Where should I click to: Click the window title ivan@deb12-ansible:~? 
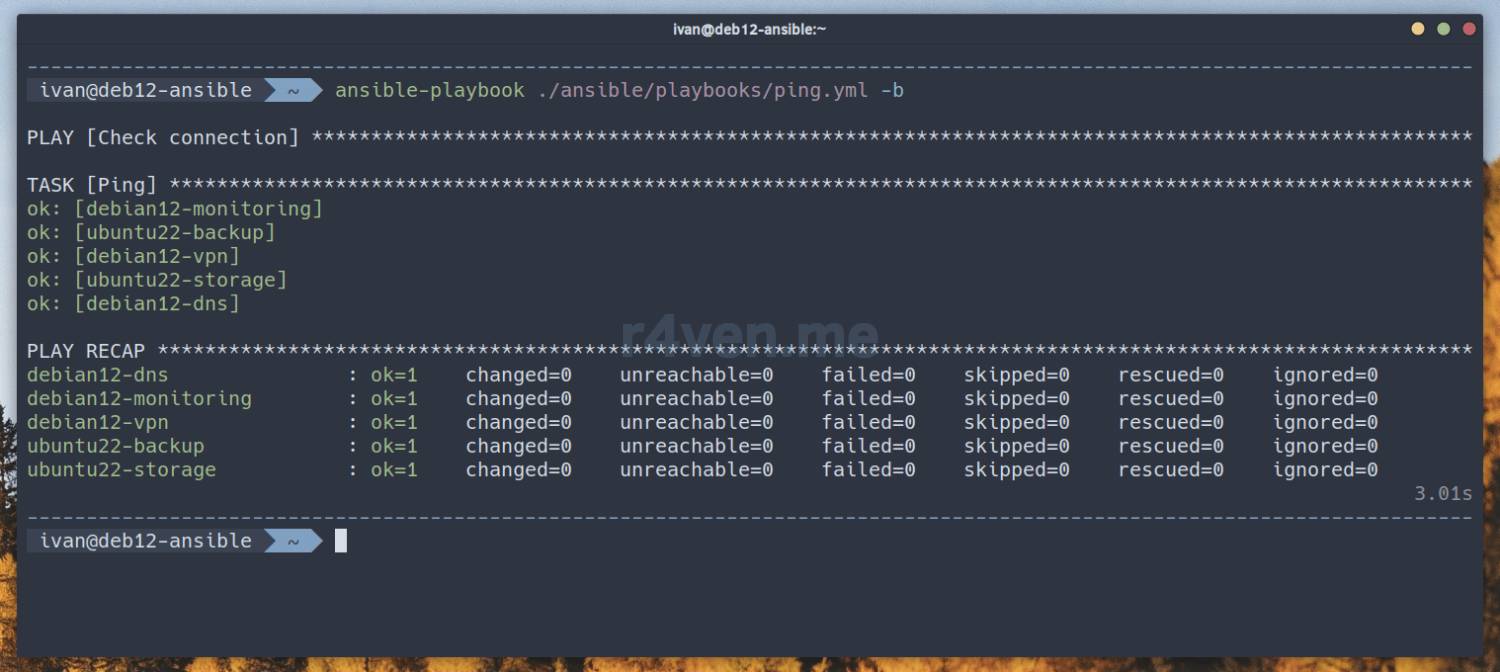point(749,29)
